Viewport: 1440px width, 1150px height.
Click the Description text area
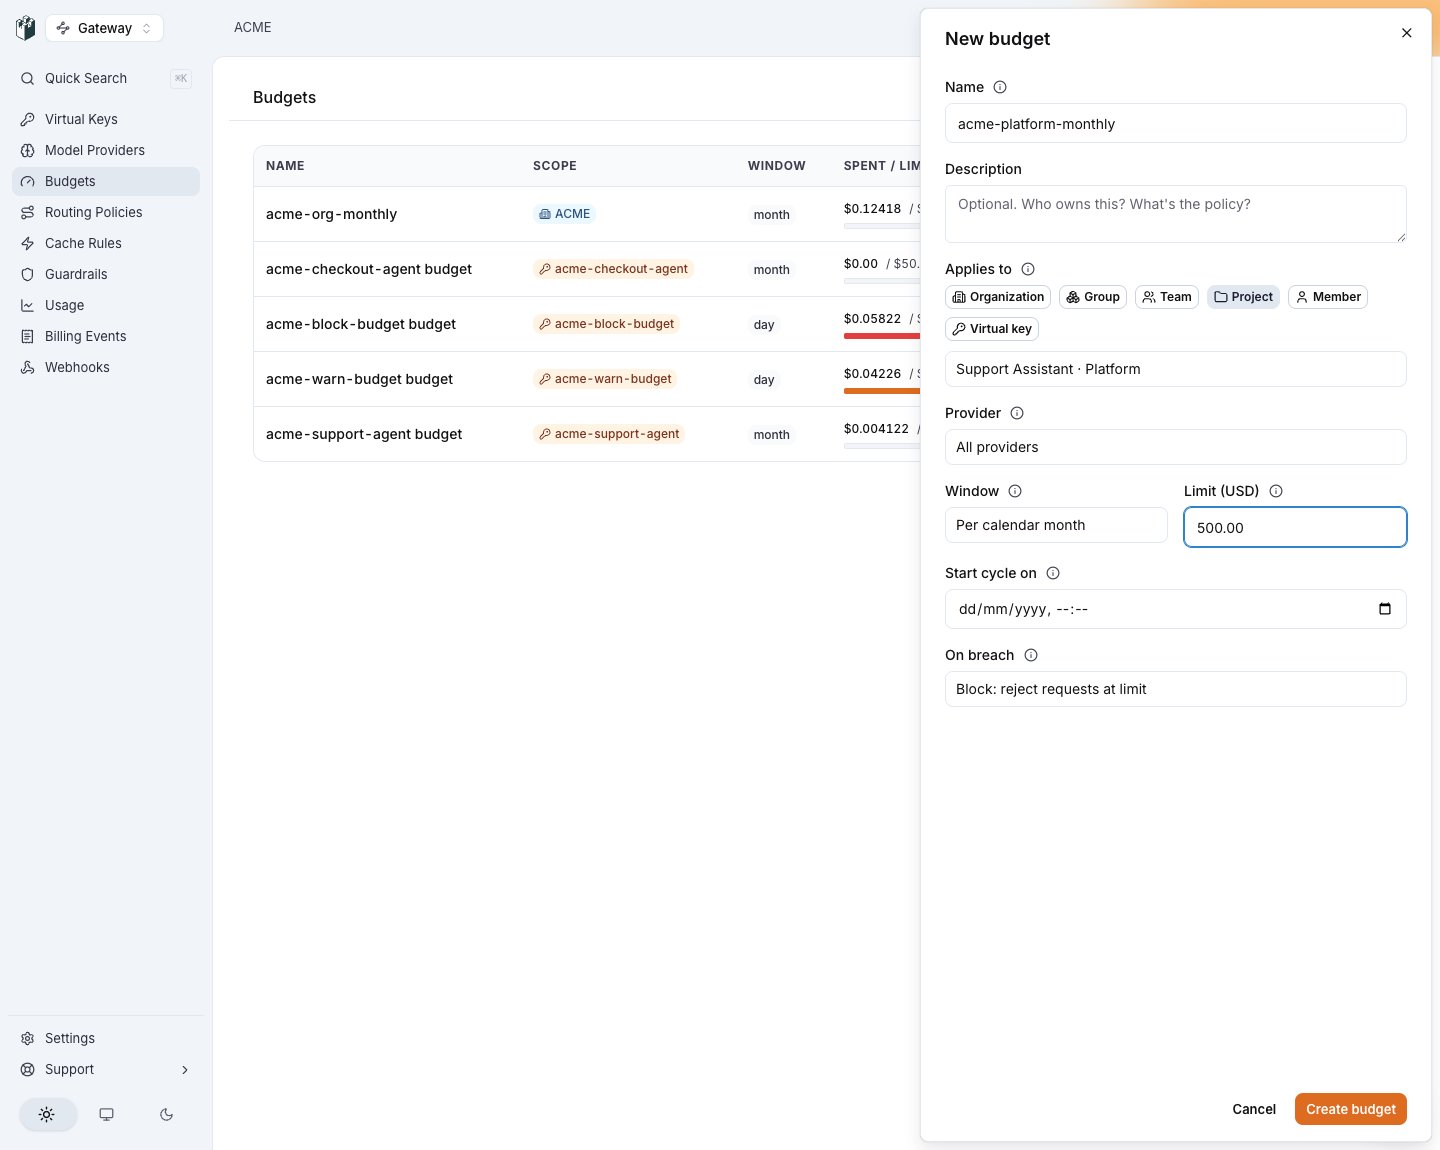(x=1176, y=214)
